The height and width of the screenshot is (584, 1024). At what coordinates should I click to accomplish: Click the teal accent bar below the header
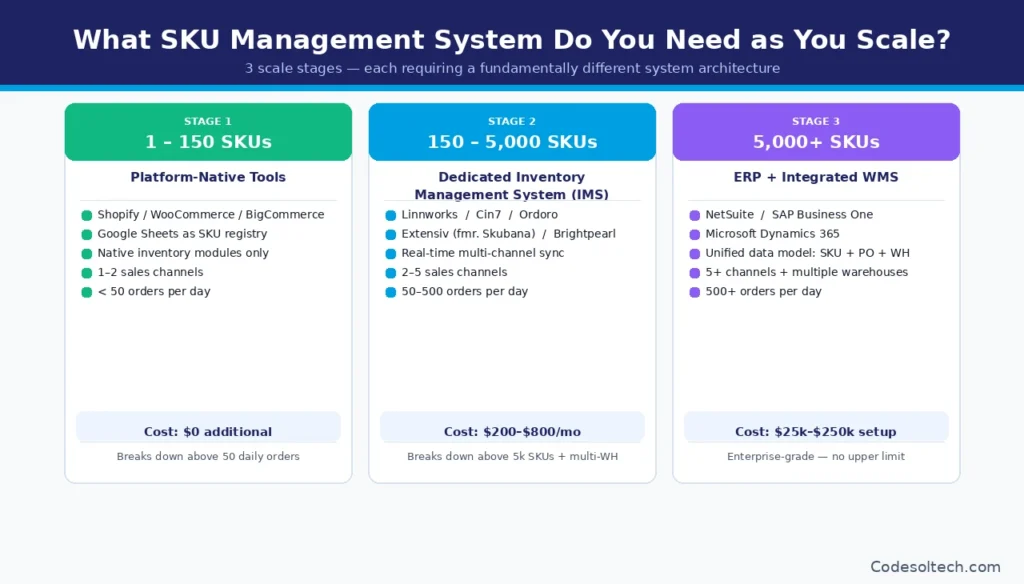click(x=512, y=88)
